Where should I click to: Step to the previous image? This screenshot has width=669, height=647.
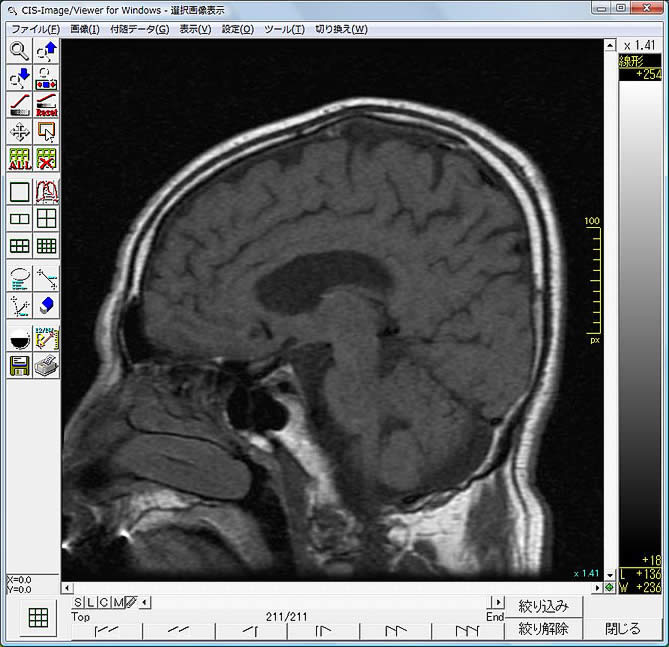point(251,630)
